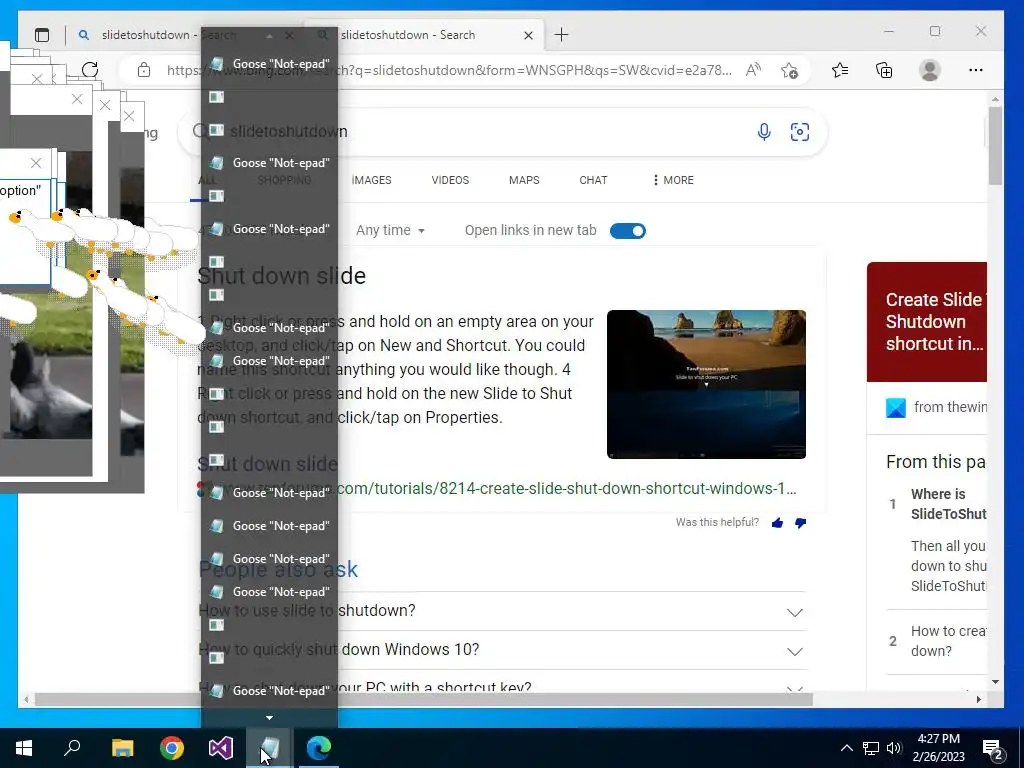Viewport: 1024px width, 768px height.
Task: Select the second slidetoshutdown browser tab
Action: [424, 35]
